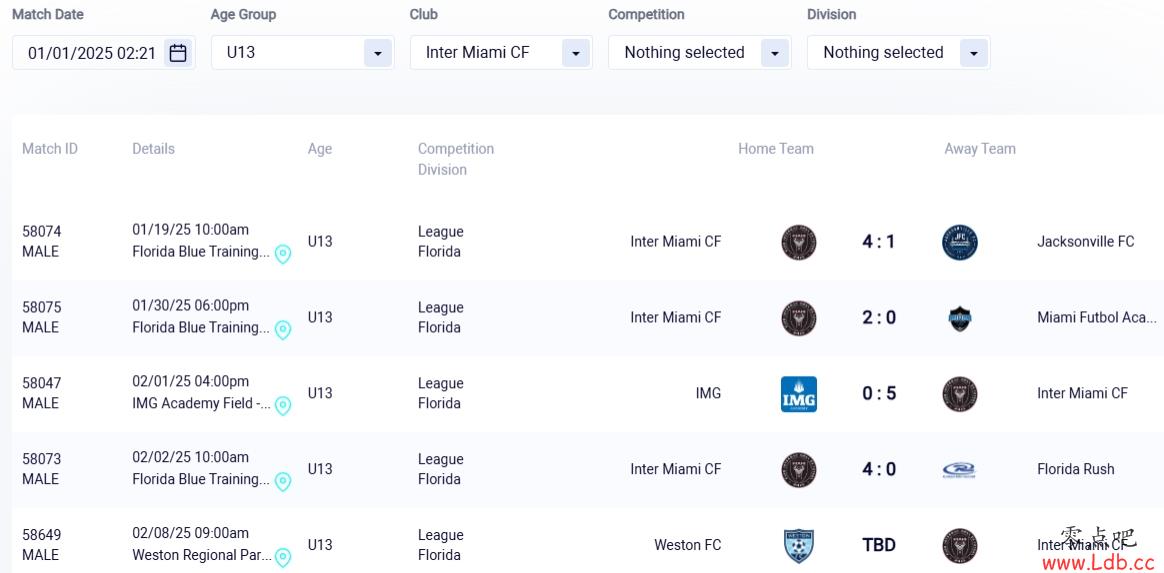Open the Competition dropdown
The width and height of the screenshot is (1164, 573).
[700, 53]
